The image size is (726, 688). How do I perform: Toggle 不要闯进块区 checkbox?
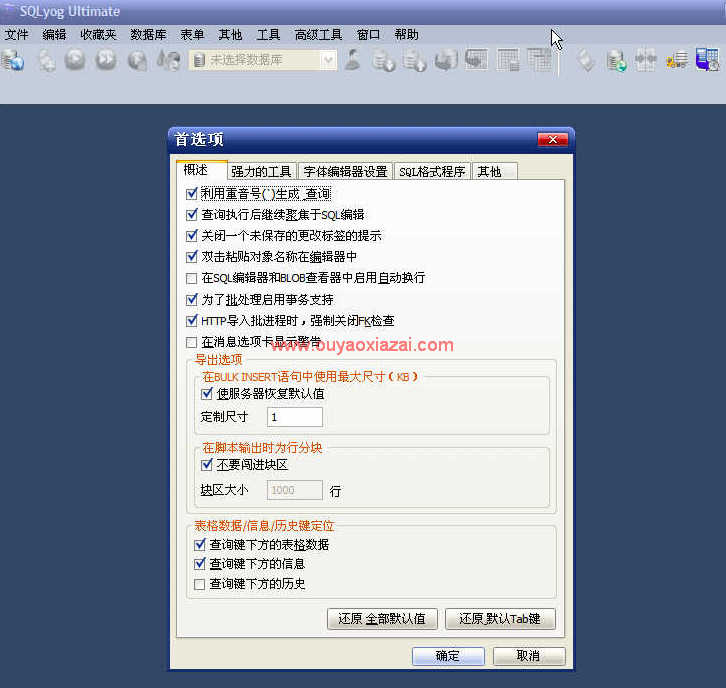click(207, 464)
